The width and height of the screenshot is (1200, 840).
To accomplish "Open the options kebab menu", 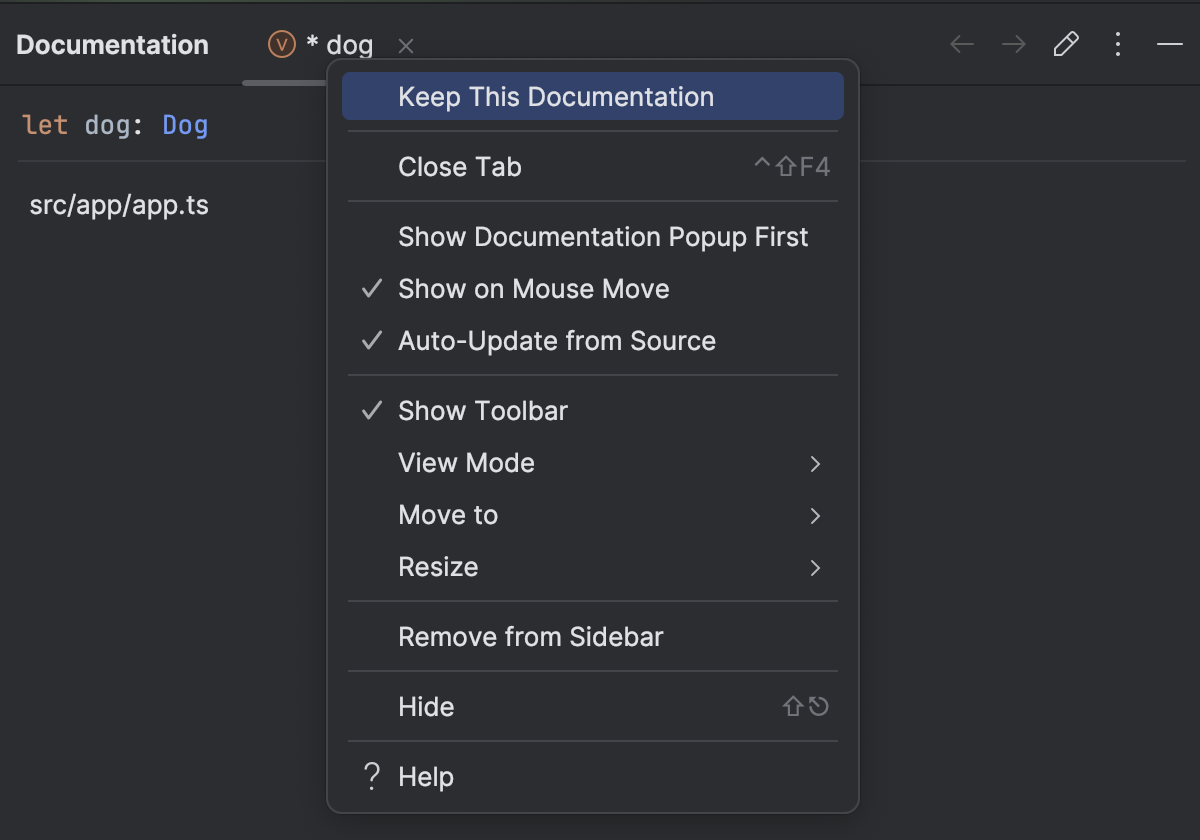I will (x=1118, y=44).
